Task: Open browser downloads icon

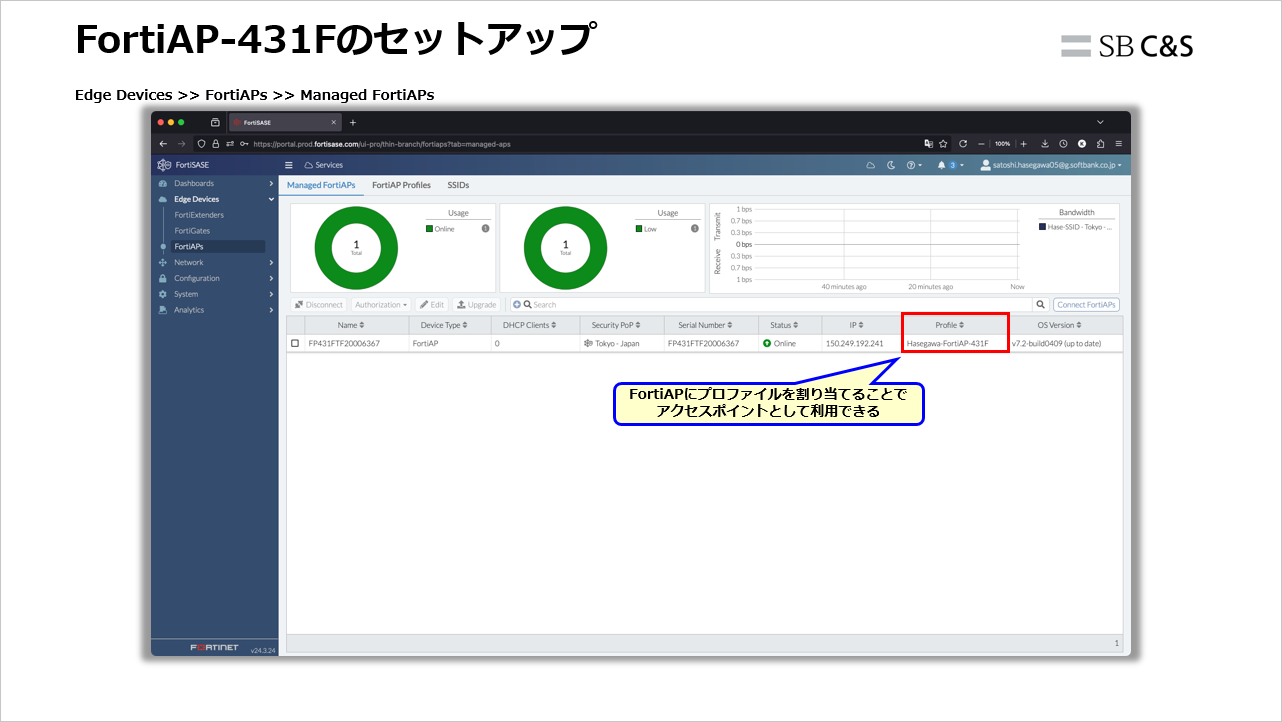Action: pos(1045,144)
